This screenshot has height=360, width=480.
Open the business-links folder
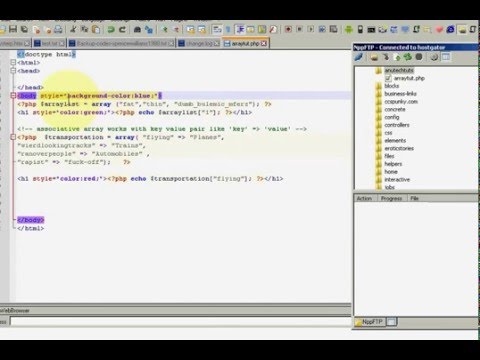400,94
